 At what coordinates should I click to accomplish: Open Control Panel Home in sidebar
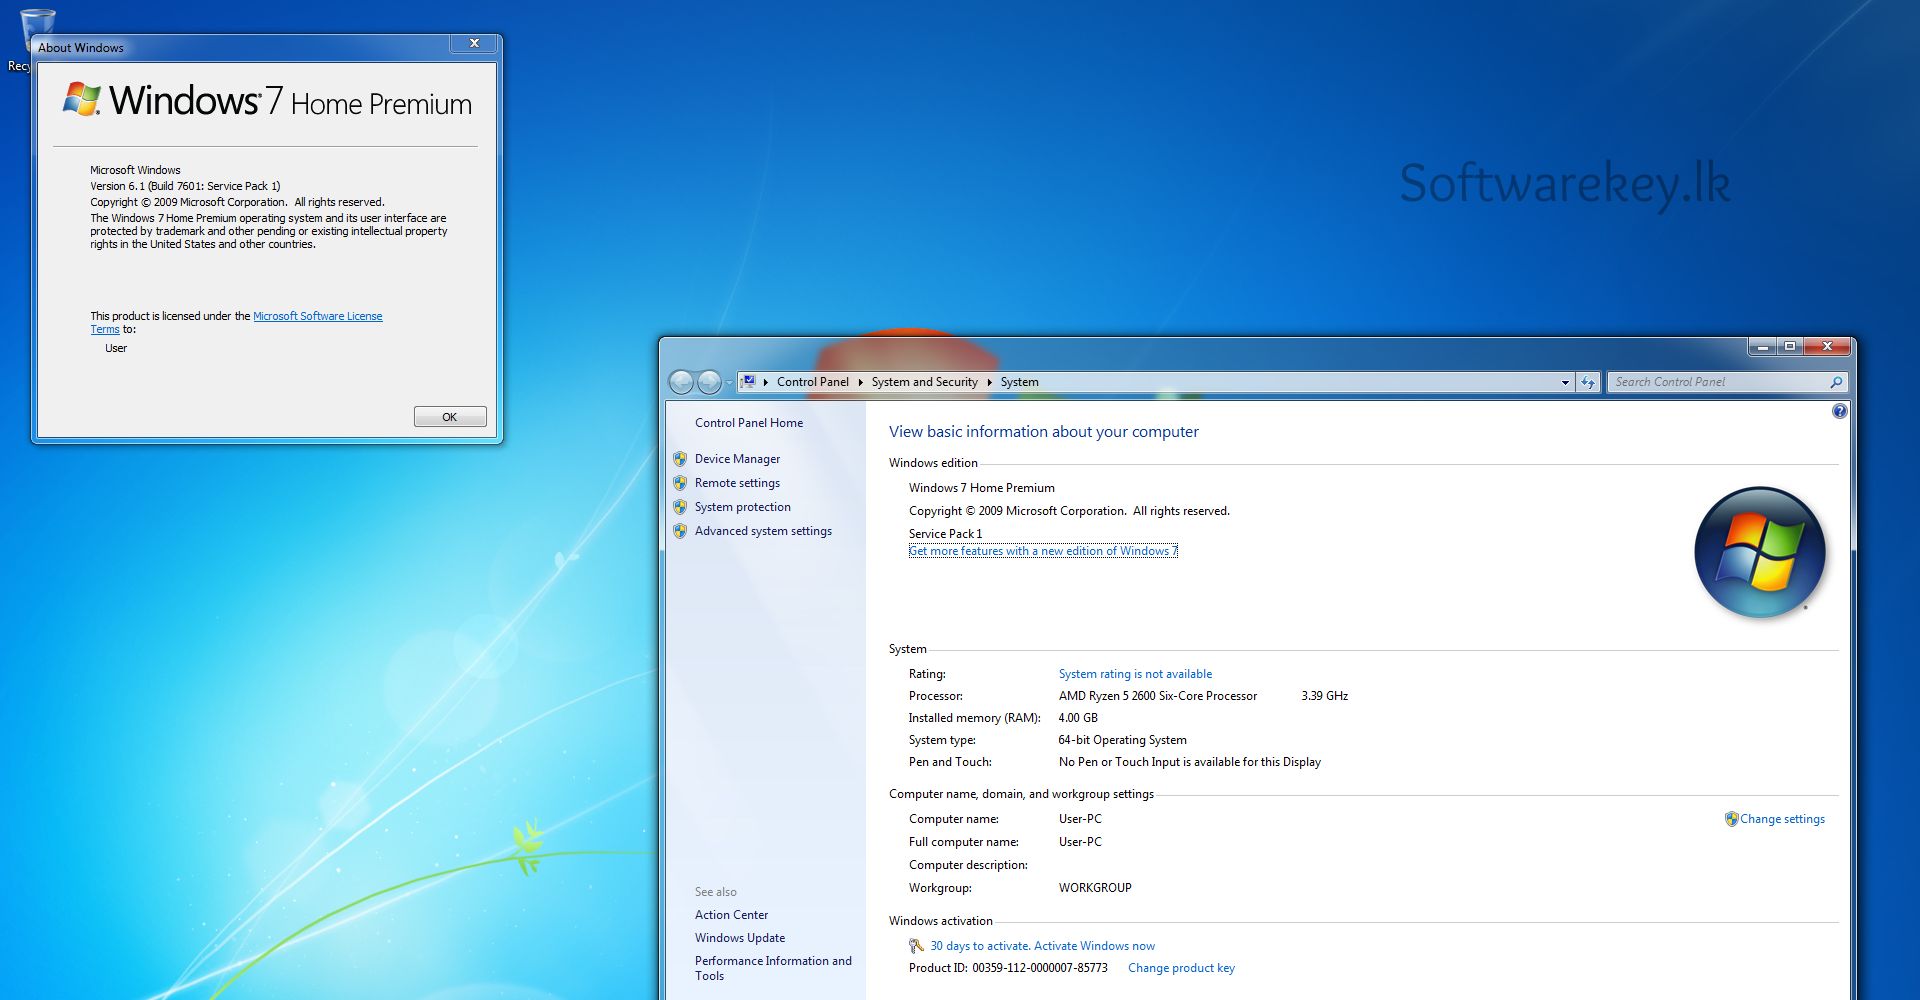point(748,423)
